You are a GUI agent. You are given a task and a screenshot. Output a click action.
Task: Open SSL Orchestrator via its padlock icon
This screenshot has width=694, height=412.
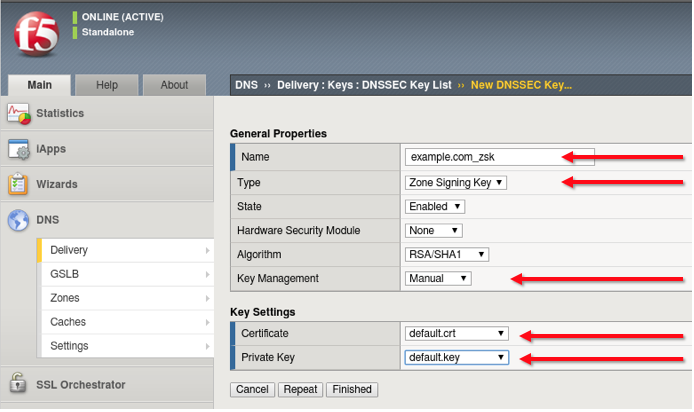pos(18,382)
